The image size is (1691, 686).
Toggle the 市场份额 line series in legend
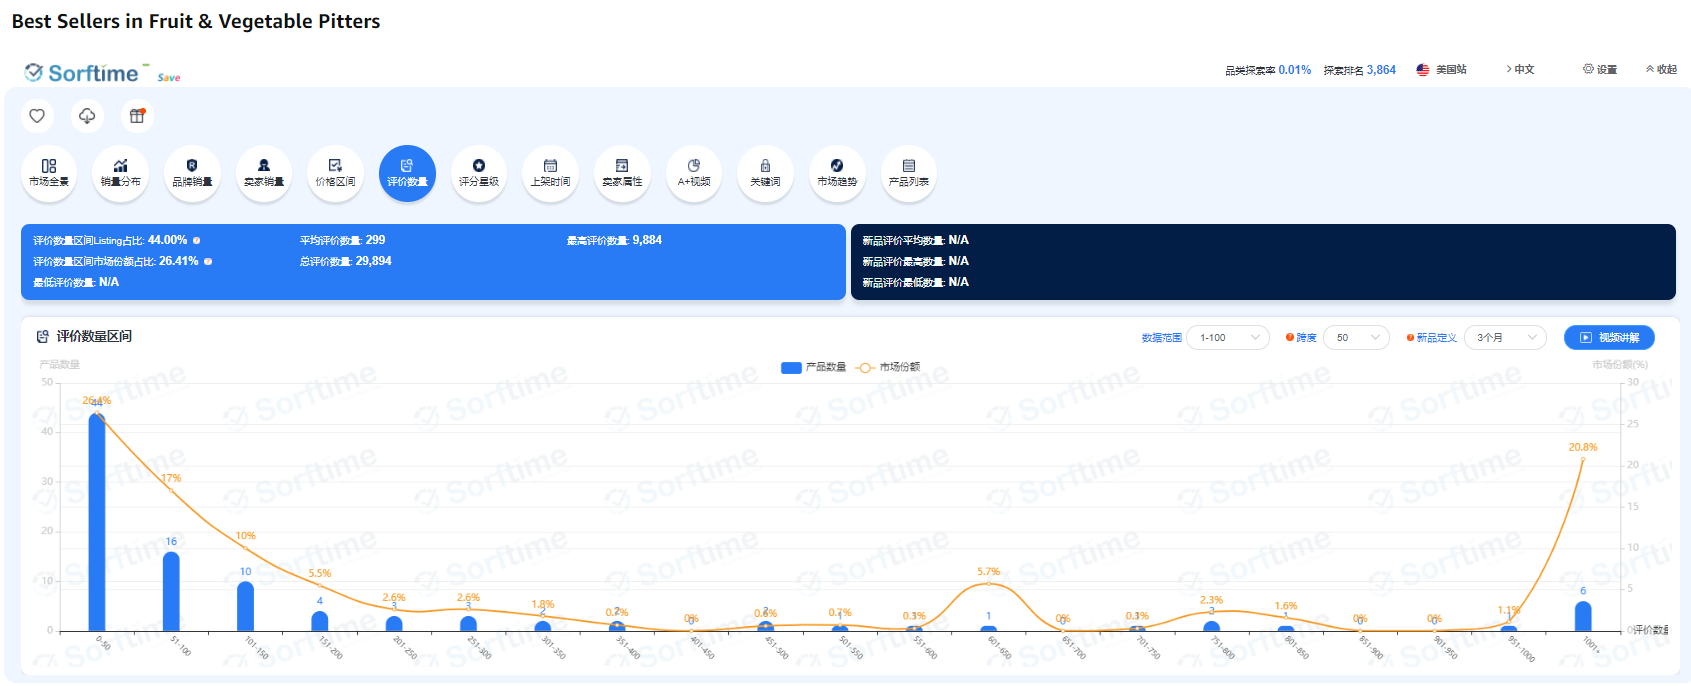point(888,367)
